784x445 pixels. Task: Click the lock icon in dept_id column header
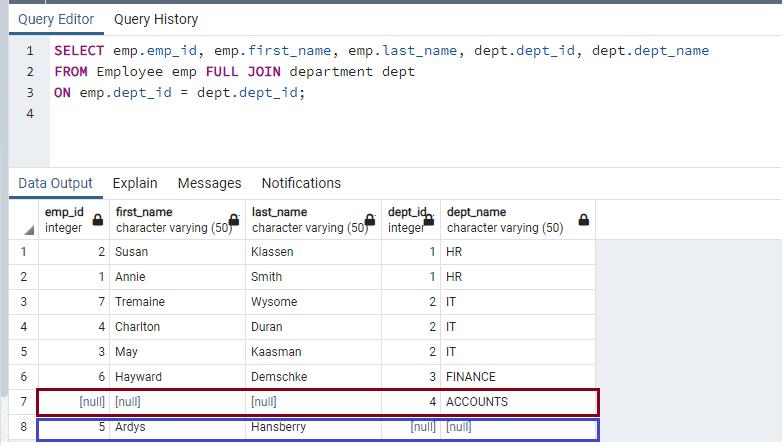point(432,220)
